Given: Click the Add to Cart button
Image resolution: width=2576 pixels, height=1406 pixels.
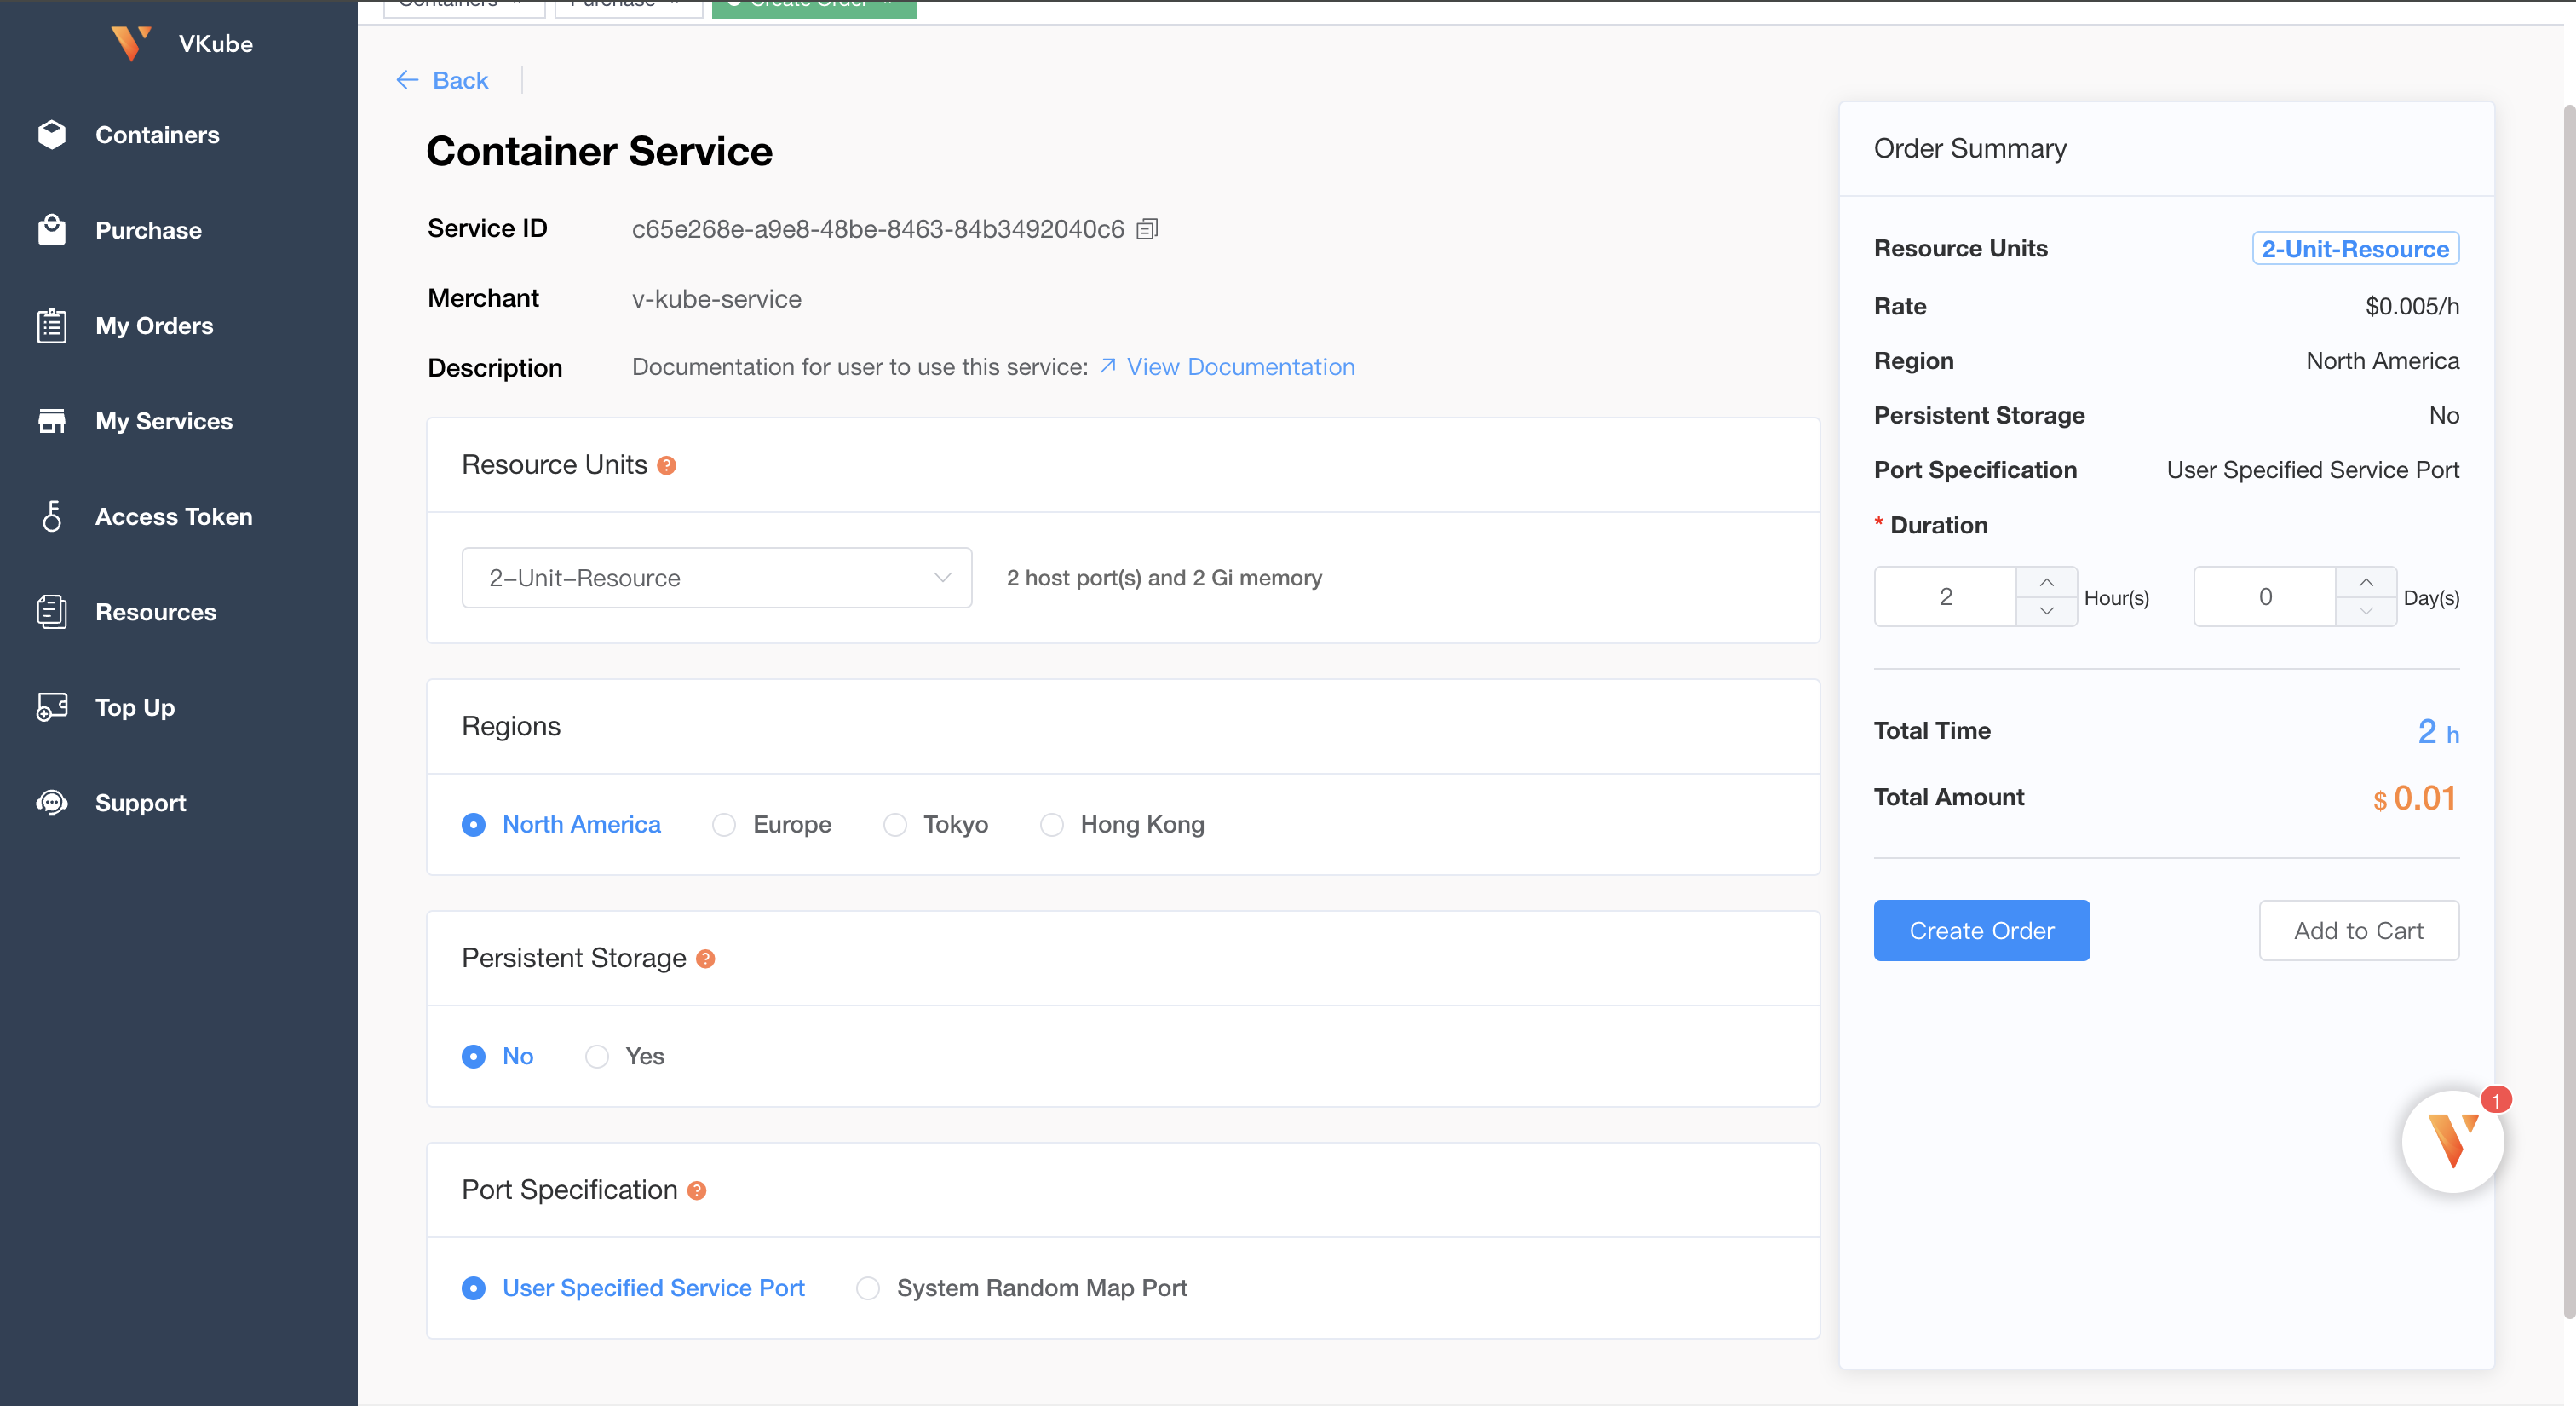Looking at the screenshot, I should tap(2358, 930).
